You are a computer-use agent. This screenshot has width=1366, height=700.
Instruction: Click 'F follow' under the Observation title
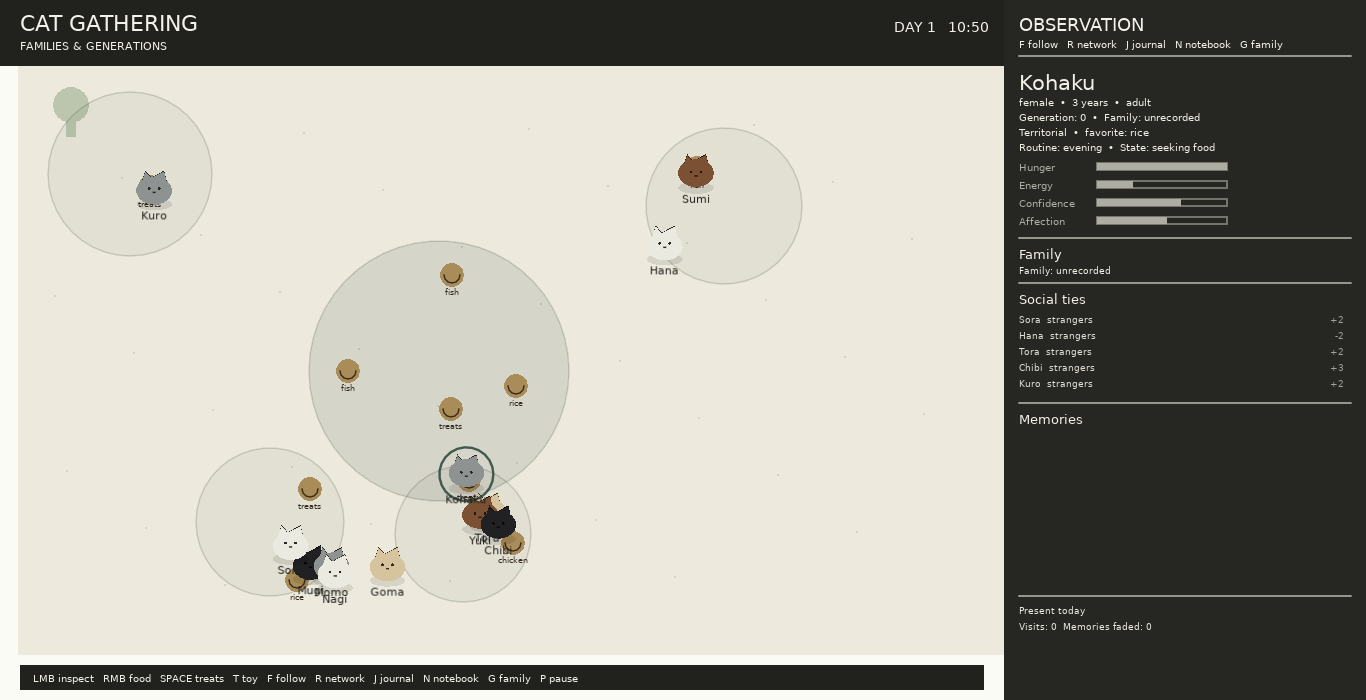[x=1038, y=45]
